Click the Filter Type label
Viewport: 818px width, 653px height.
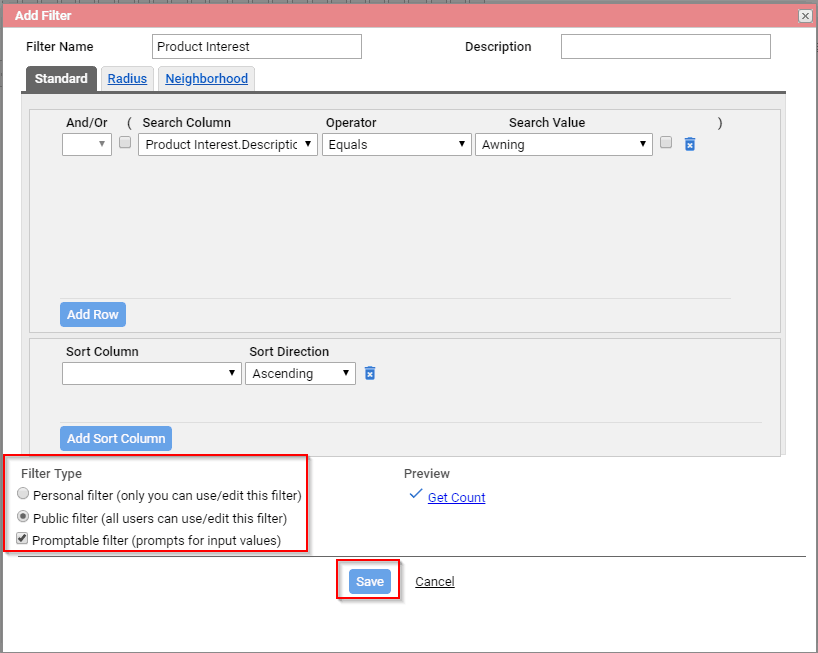pyautogui.click(x=51, y=474)
